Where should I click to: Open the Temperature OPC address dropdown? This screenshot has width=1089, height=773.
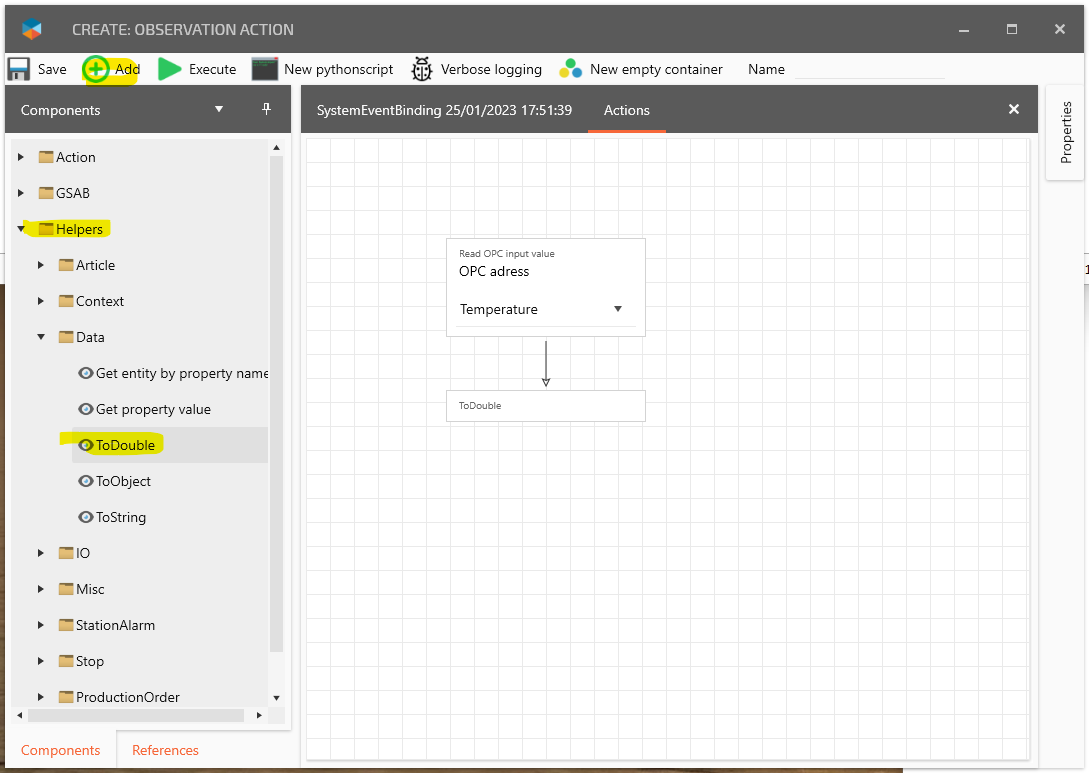[x=617, y=309]
